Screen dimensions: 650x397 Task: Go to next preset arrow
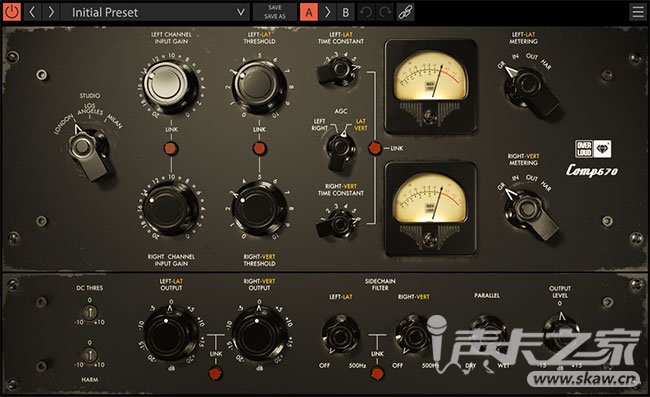click(51, 12)
